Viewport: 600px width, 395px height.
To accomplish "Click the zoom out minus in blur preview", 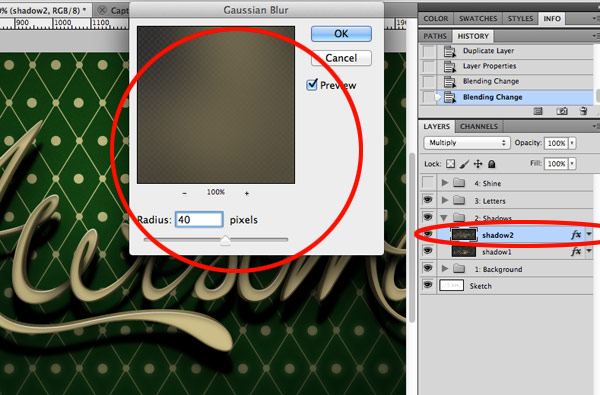I will click(184, 193).
